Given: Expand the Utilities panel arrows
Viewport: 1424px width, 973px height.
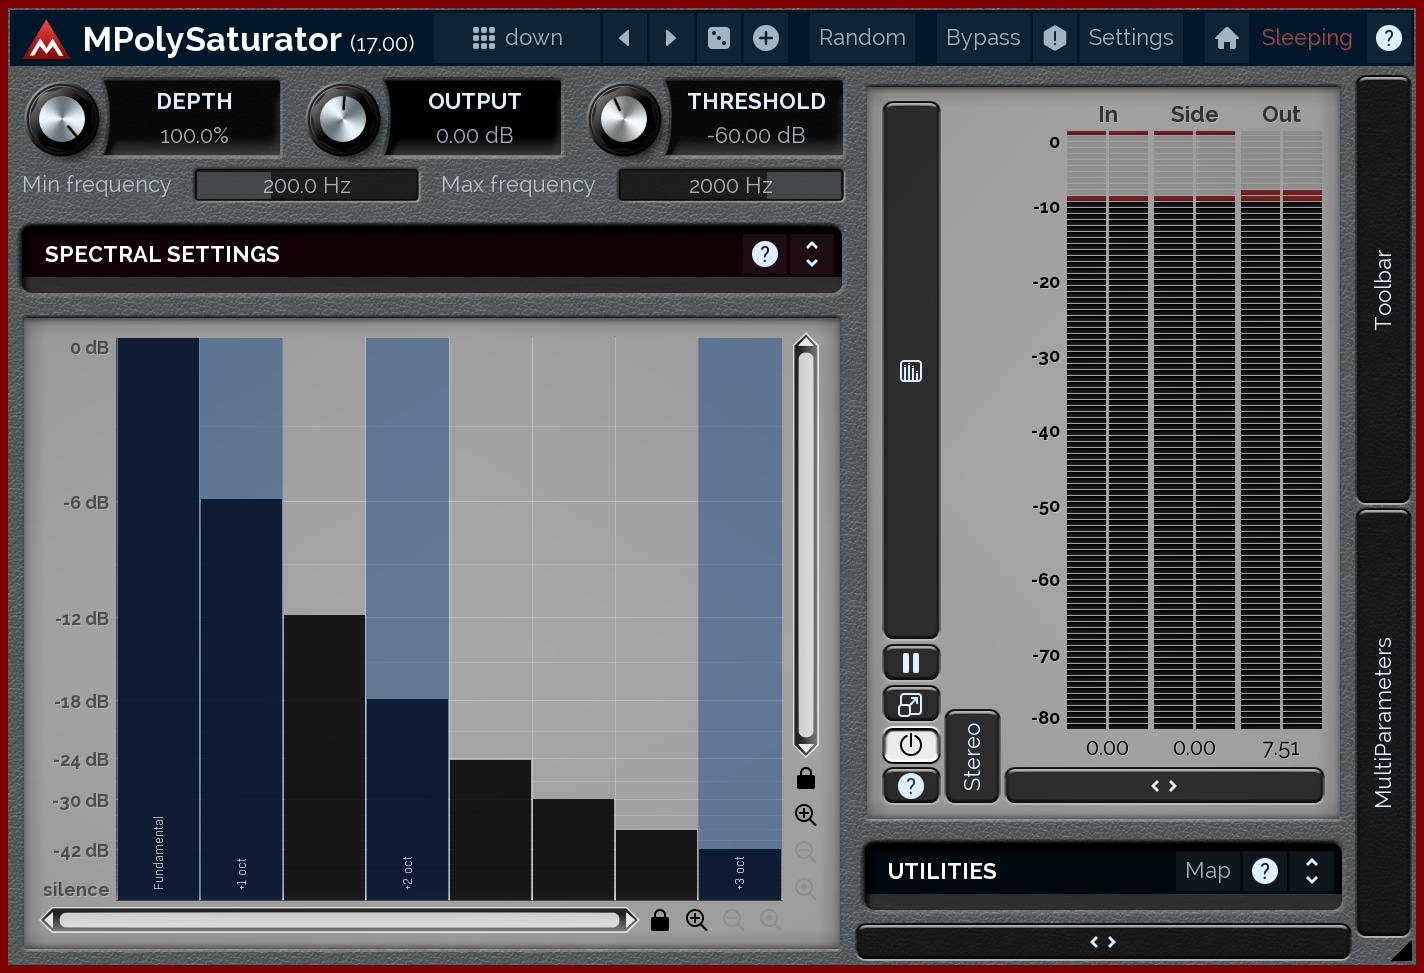Looking at the screenshot, I should click(x=1312, y=871).
